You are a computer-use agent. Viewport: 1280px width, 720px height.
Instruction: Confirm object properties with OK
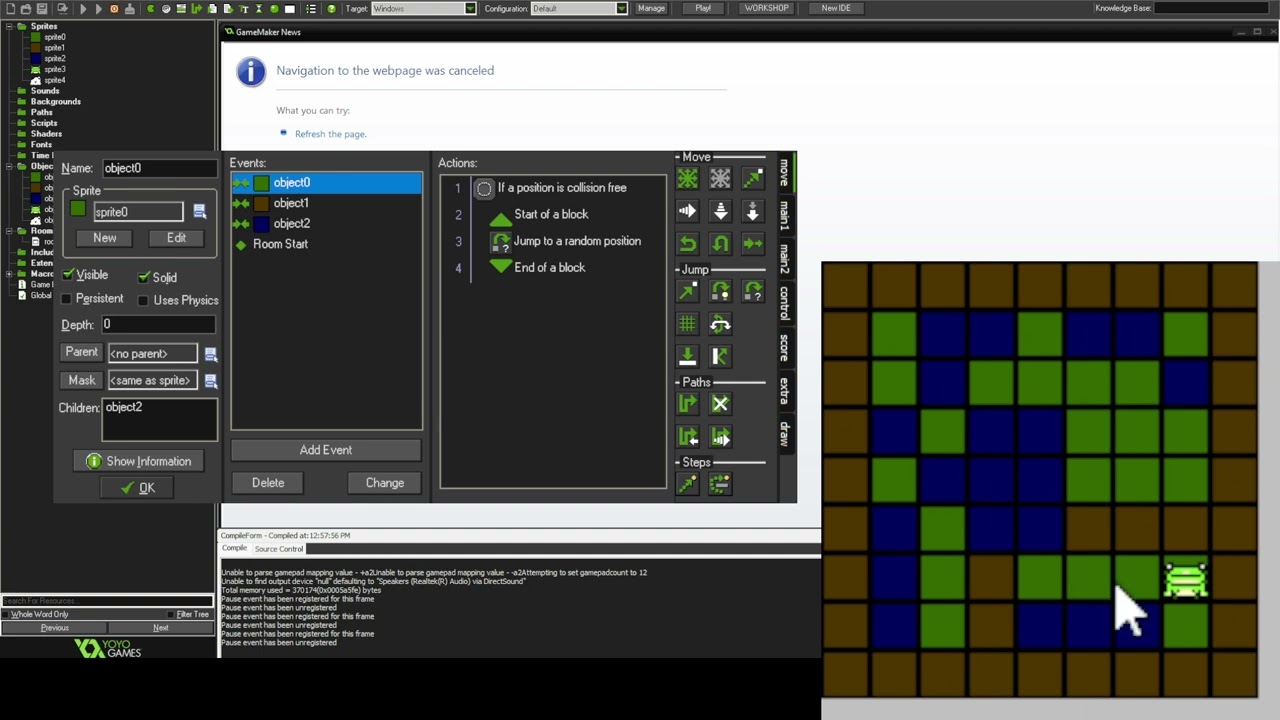click(x=138, y=488)
